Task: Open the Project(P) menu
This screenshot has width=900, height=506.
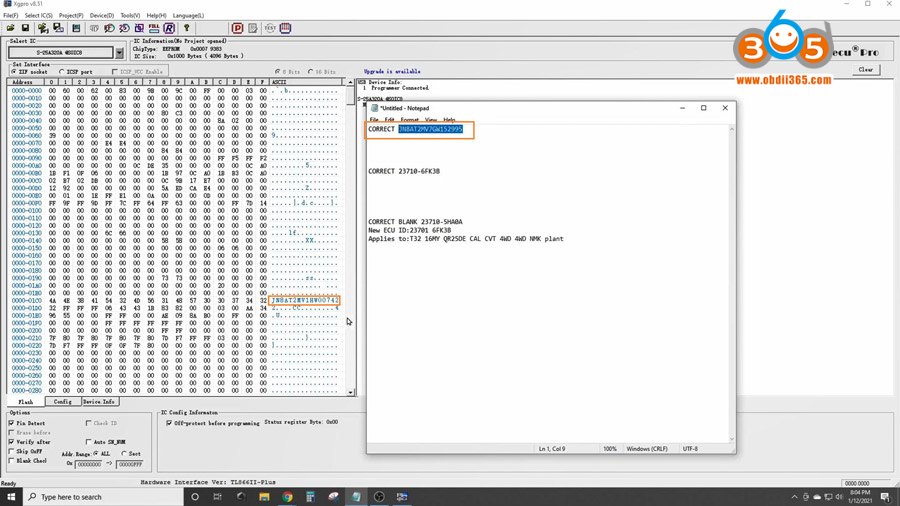Action: pos(71,15)
